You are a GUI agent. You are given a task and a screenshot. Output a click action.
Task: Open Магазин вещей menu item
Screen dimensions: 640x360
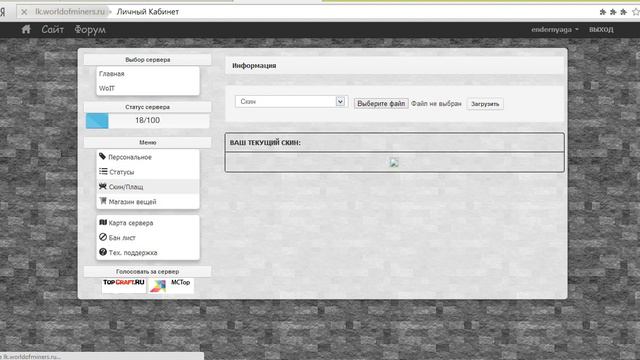pos(148,202)
